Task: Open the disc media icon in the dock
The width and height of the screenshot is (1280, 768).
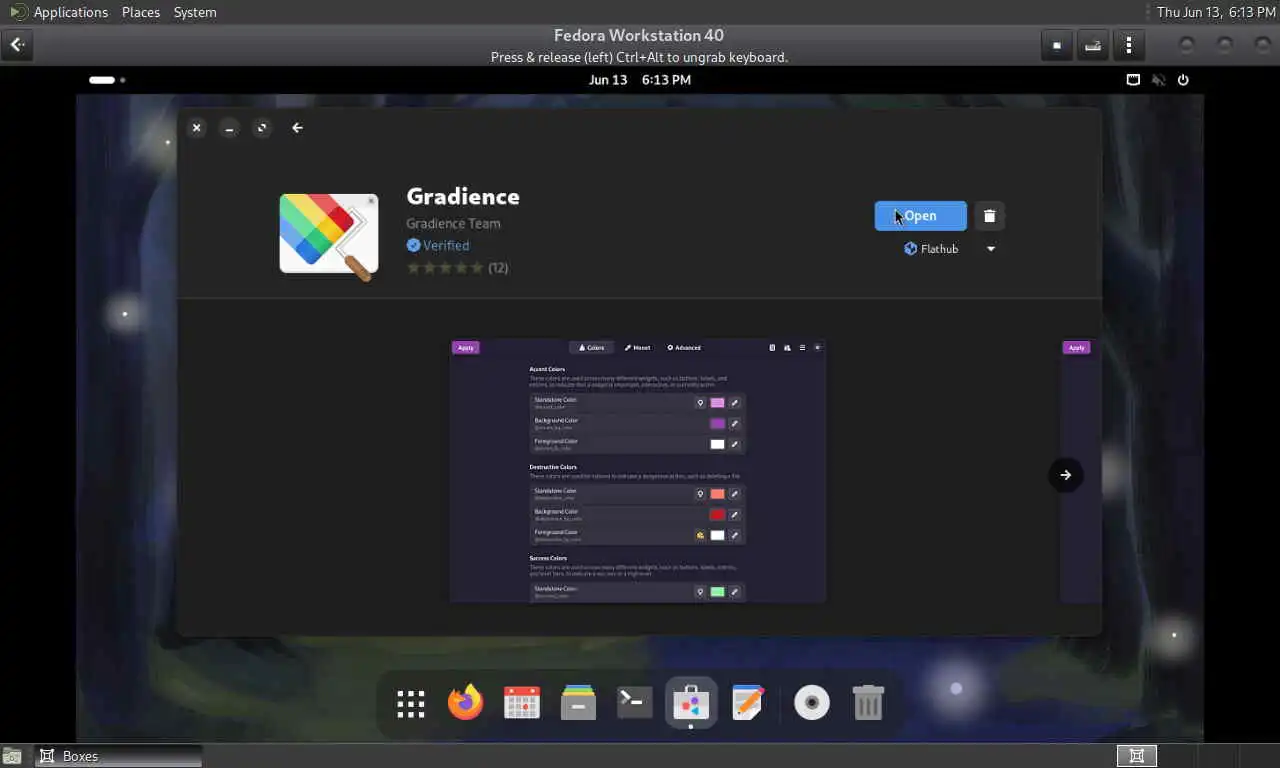Action: pos(812,703)
